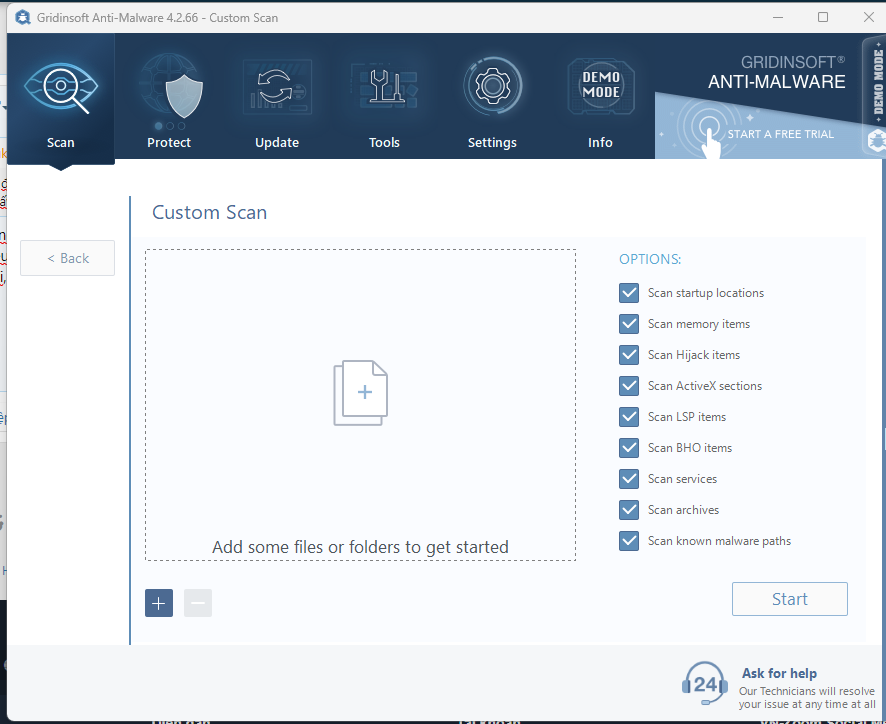Viewport: 886px width, 724px height.
Task: Uncheck Scan services option
Action: [629, 479]
